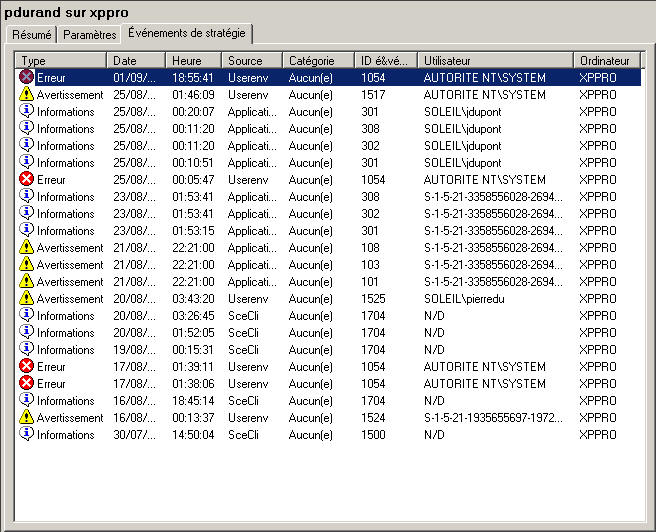This screenshot has height=532, width=656.
Task: Open the Paramètres tab
Action: coord(88,35)
